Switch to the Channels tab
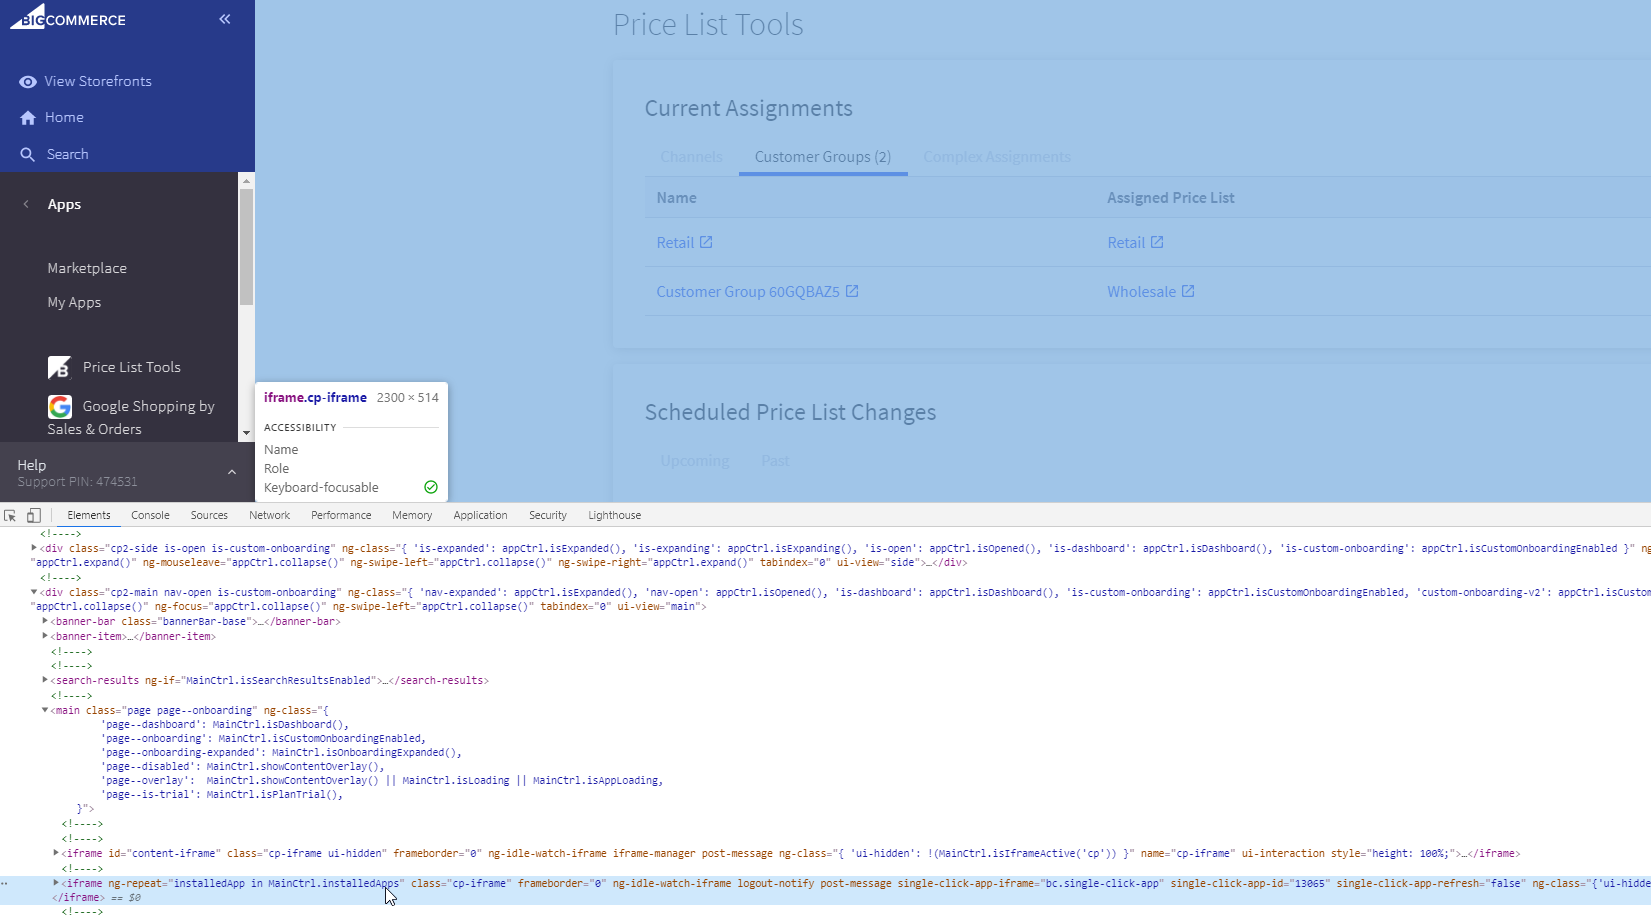Screen dimensions: 1651x920 point(691,157)
